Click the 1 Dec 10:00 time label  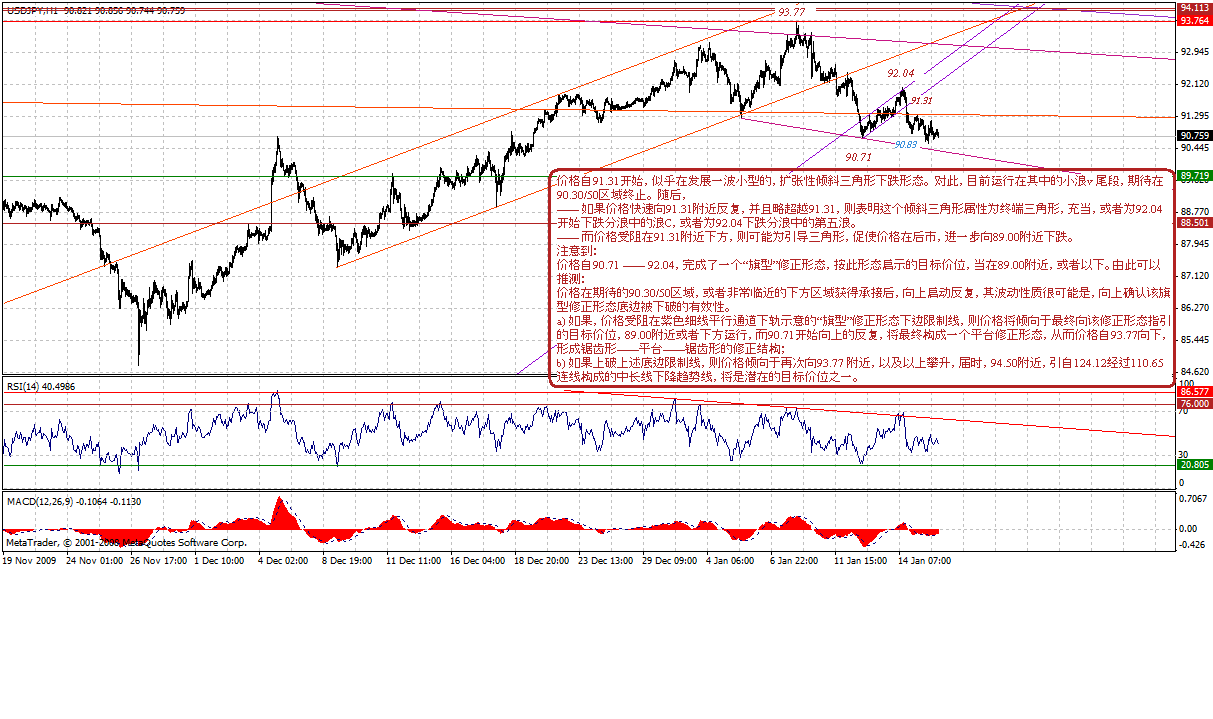pos(220,562)
